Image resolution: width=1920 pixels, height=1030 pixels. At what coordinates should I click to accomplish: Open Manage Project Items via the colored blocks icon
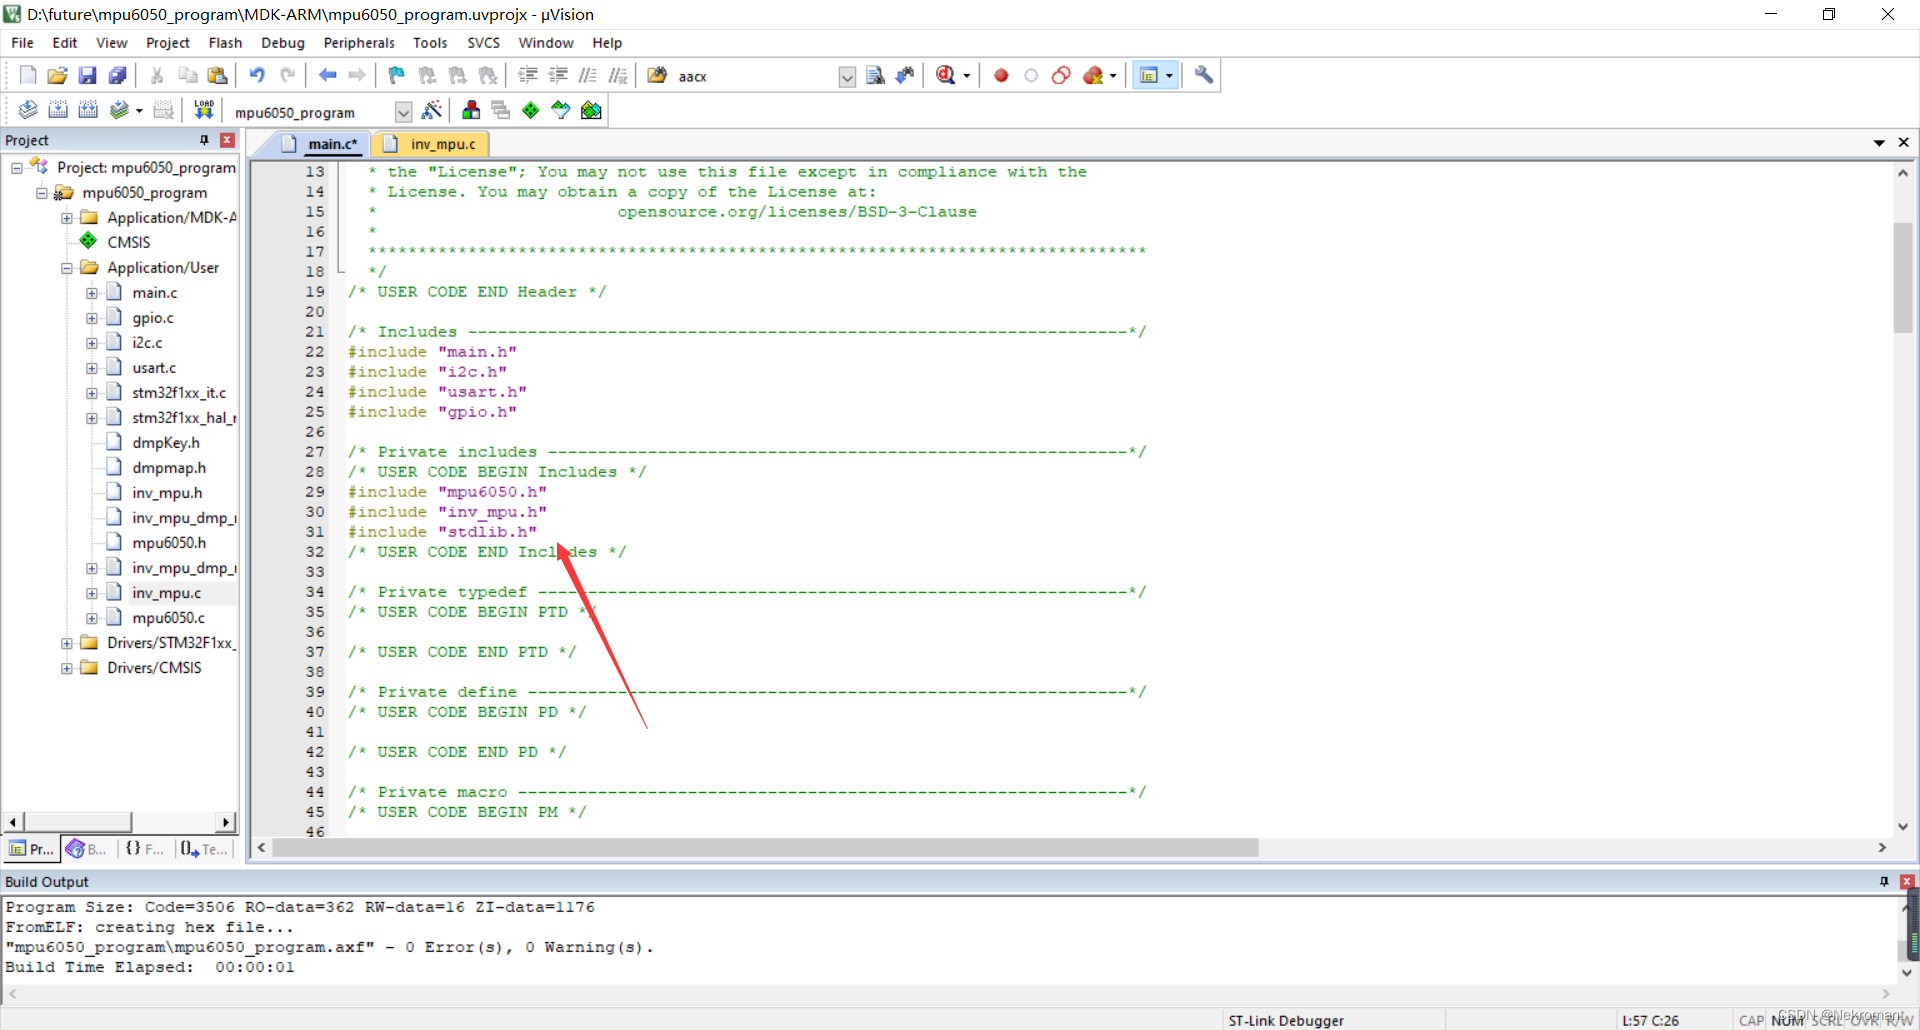pos(471,110)
